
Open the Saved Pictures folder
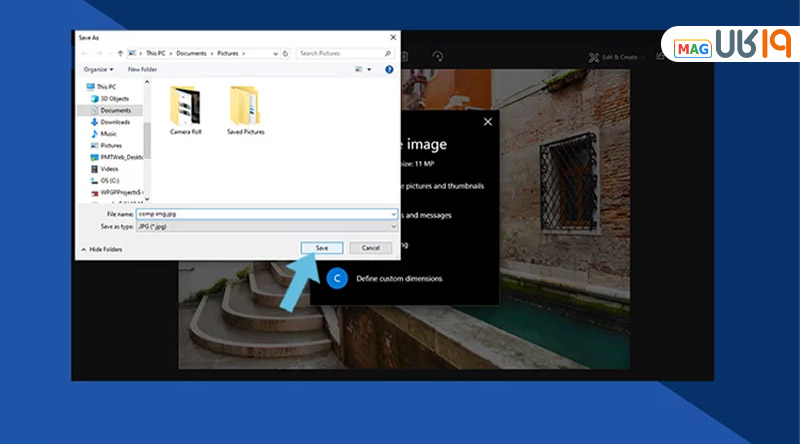(x=245, y=110)
